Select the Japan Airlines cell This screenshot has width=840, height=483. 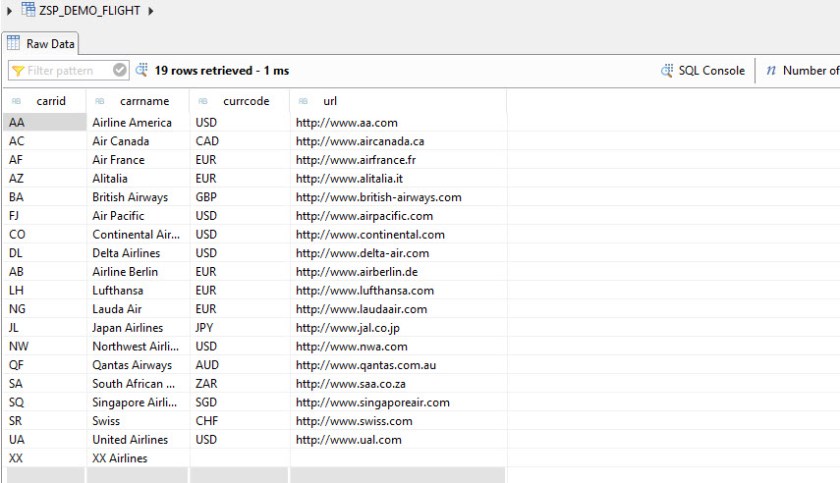138,328
